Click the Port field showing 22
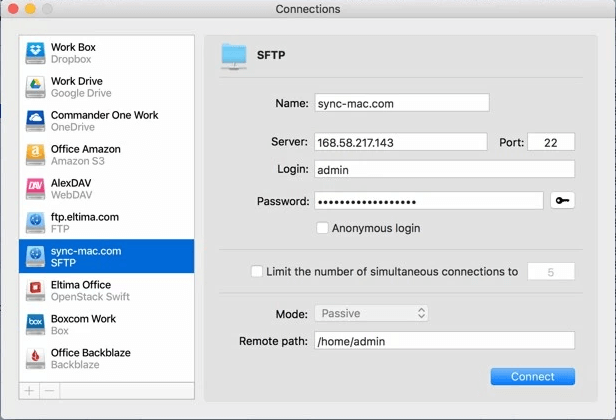The image size is (616, 420). (551, 142)
